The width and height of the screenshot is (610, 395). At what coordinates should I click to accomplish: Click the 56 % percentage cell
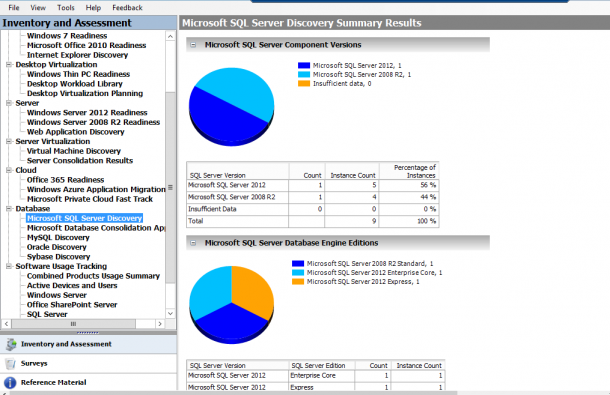pyautogui.click(x=409, y=185)
